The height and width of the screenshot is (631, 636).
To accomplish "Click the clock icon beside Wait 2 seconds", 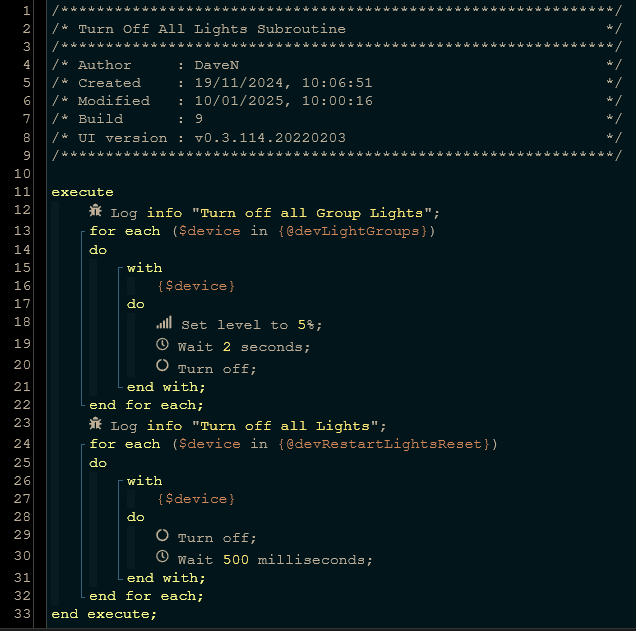I will point(162,344).
